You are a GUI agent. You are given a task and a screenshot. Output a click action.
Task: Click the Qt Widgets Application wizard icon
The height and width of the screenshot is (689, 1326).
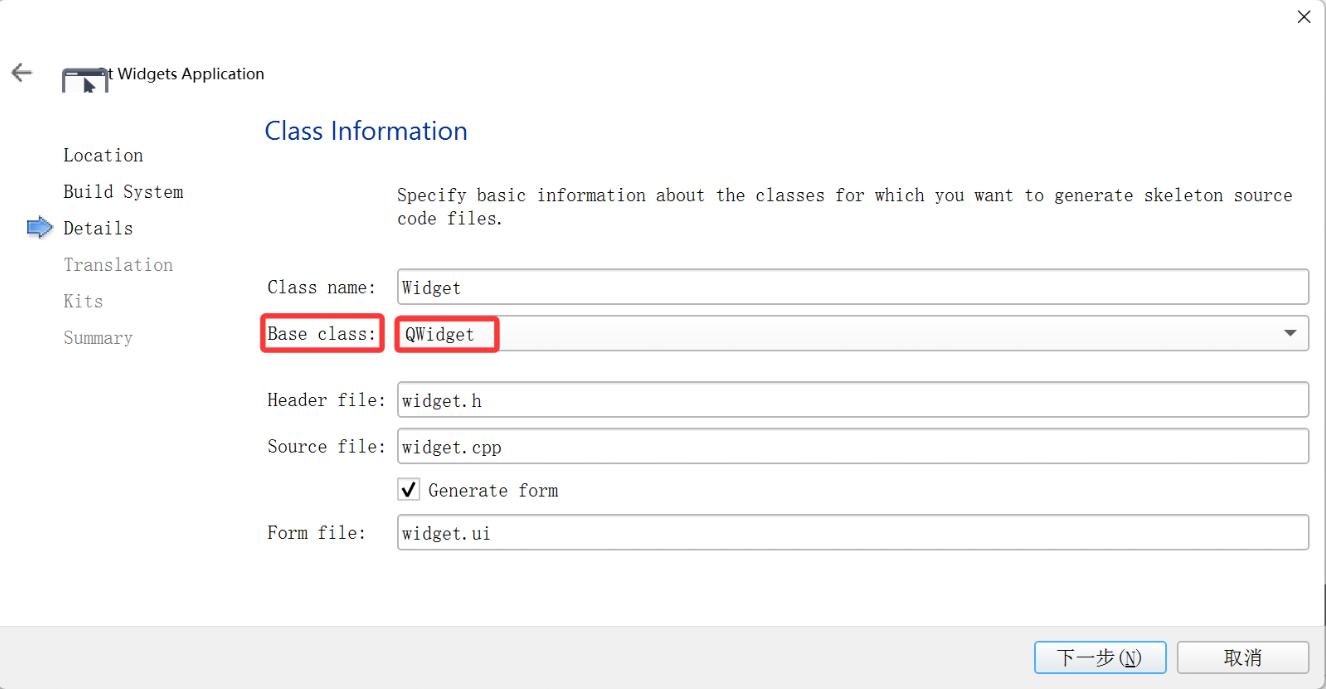point(85,81)
